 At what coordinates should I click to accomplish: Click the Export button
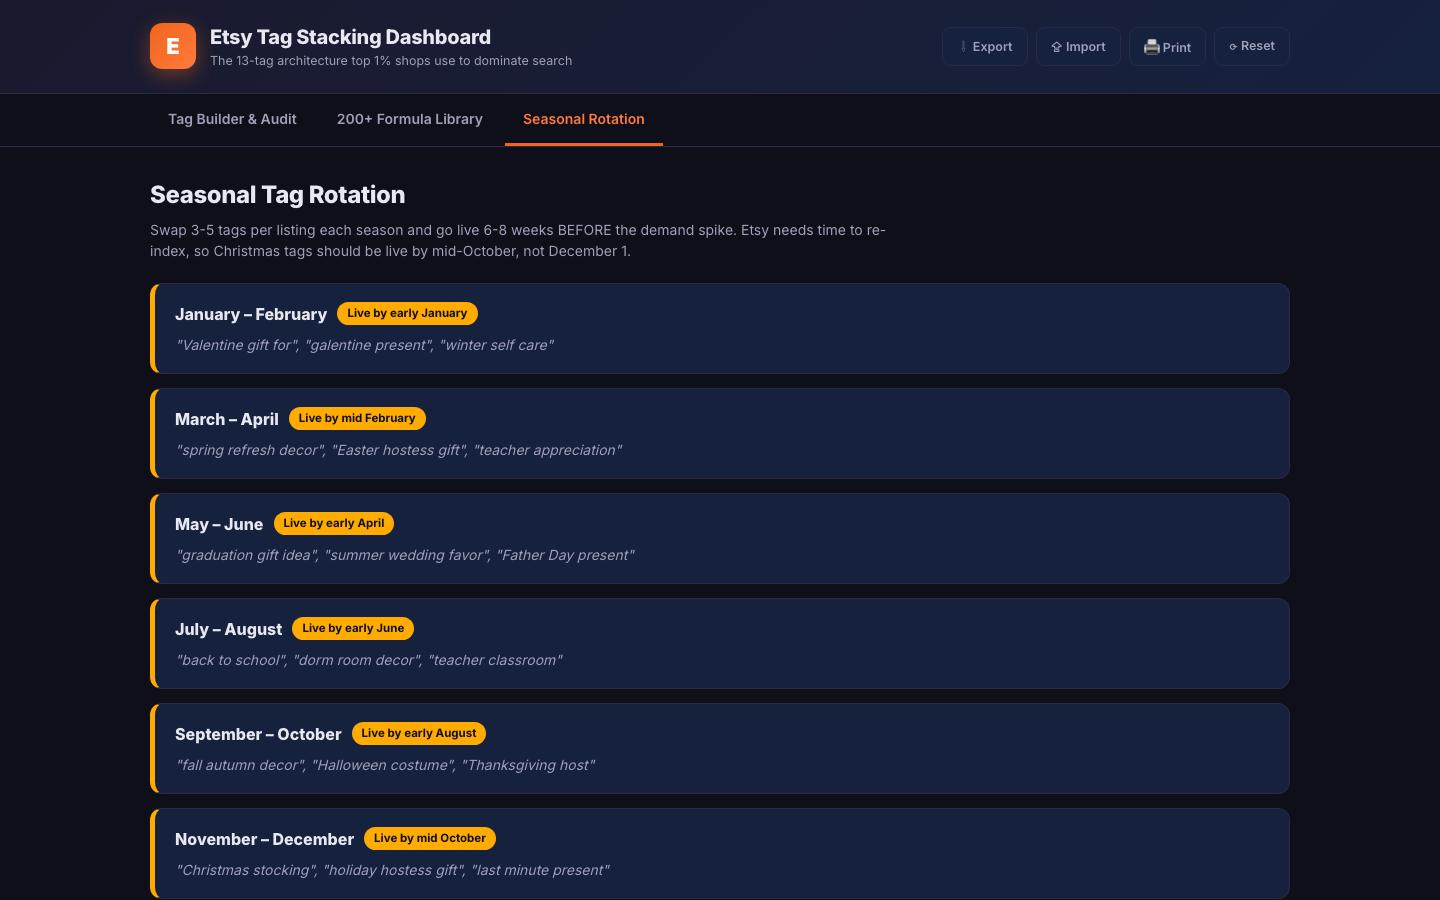(985, 47)
